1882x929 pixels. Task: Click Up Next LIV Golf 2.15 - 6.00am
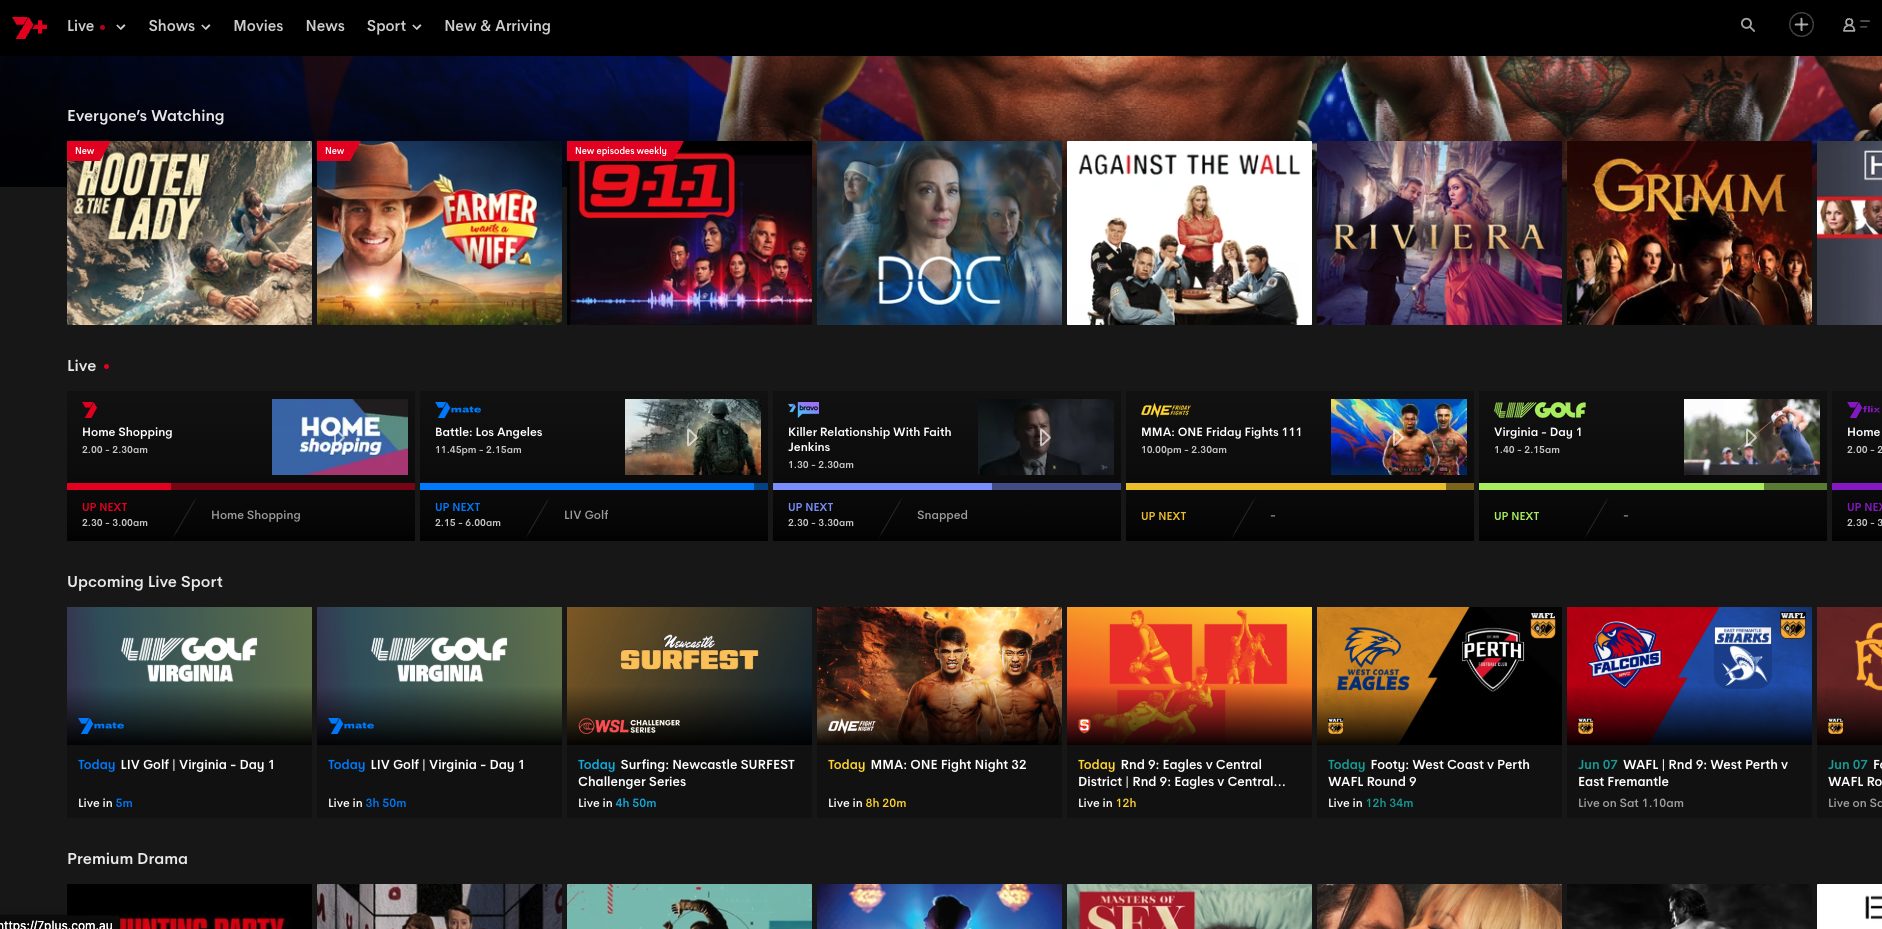tap(594, 515)
